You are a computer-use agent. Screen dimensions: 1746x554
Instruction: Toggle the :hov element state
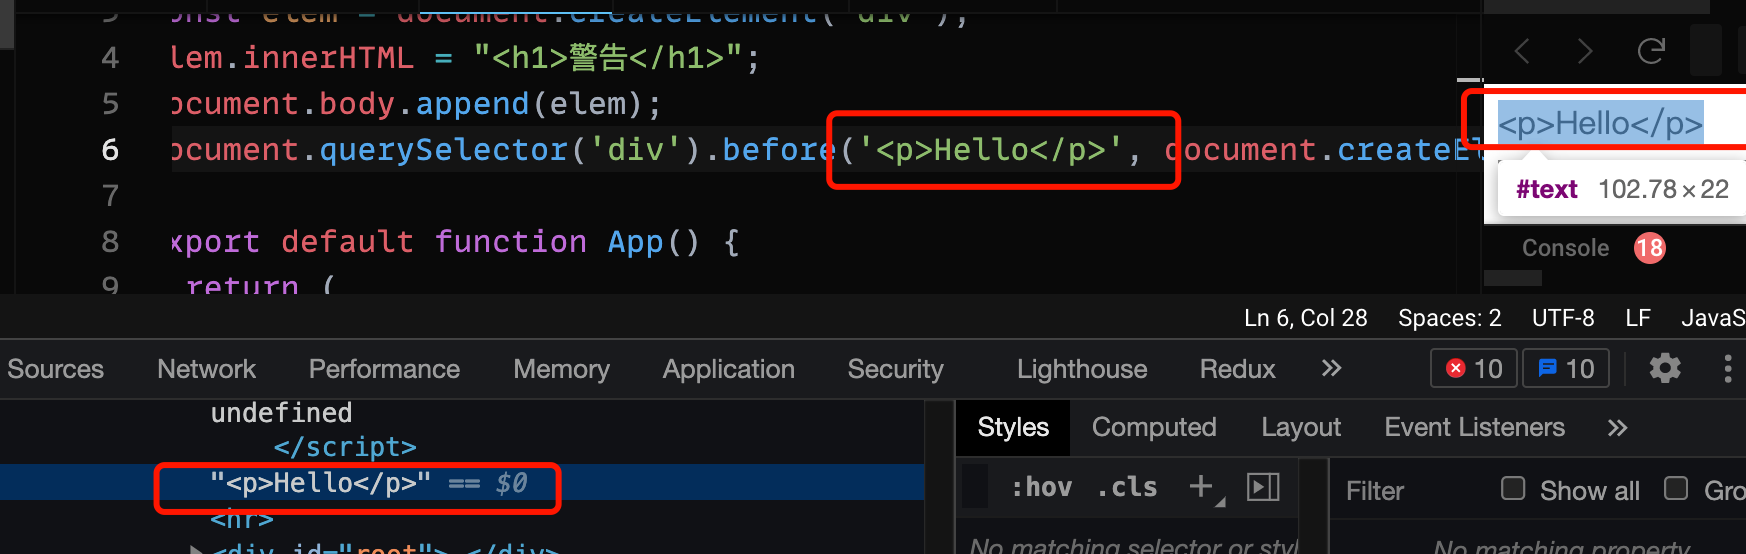pyautogui.click(x=1041, y=488)
